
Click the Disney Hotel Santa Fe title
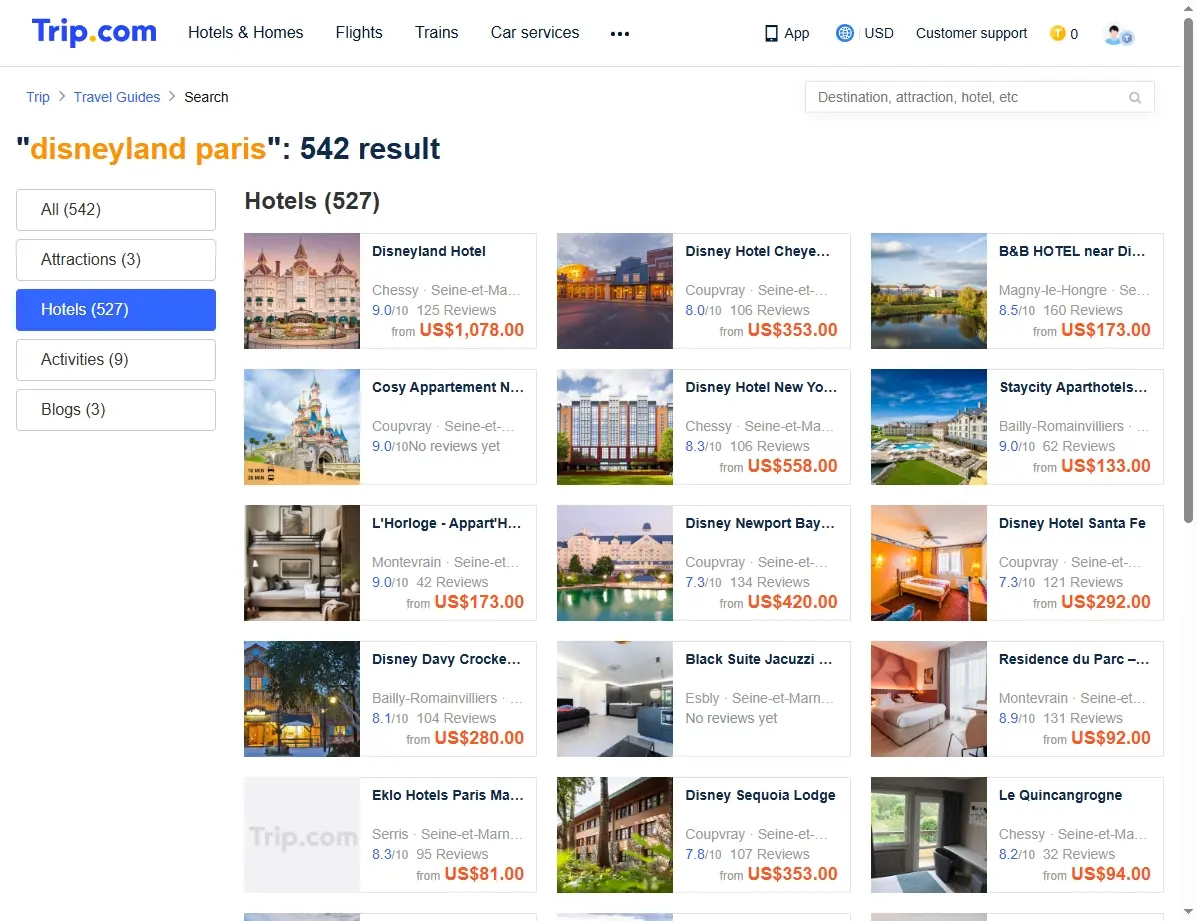[1072, 523]
